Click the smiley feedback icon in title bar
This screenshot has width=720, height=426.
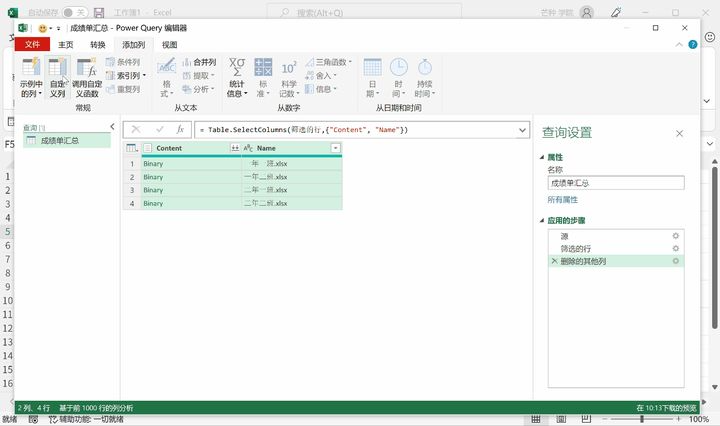42,28
